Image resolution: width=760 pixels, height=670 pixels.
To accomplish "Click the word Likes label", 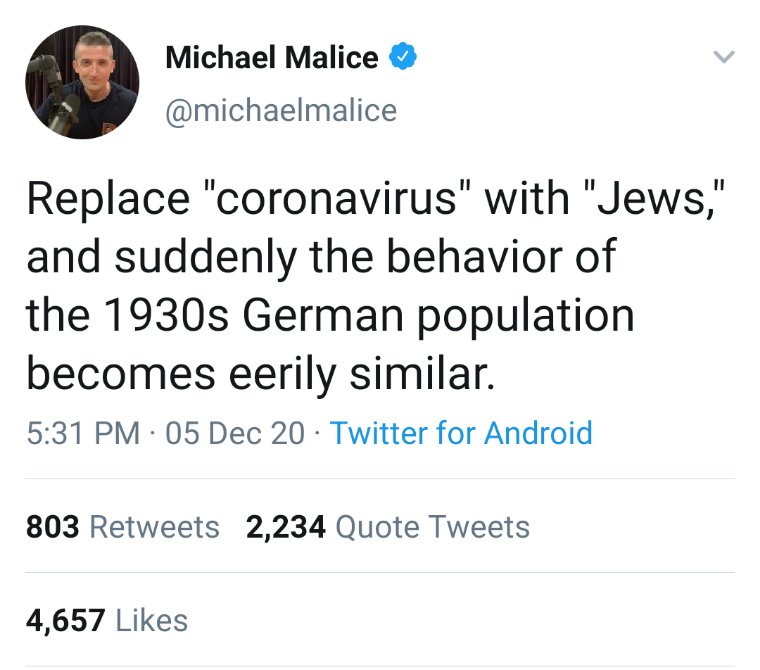I will [152, 619].
